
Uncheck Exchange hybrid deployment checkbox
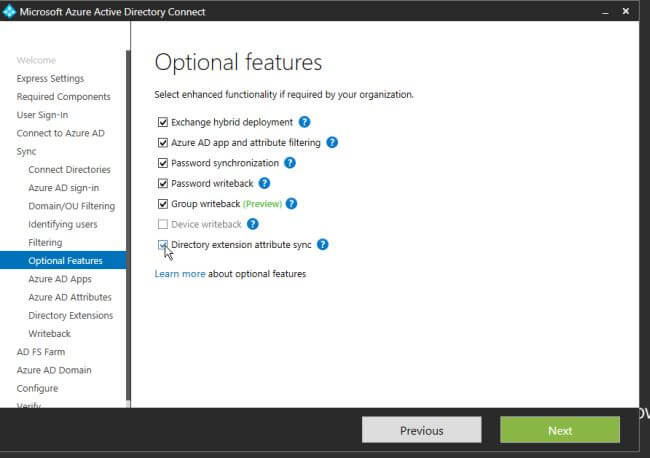point(162,122)
